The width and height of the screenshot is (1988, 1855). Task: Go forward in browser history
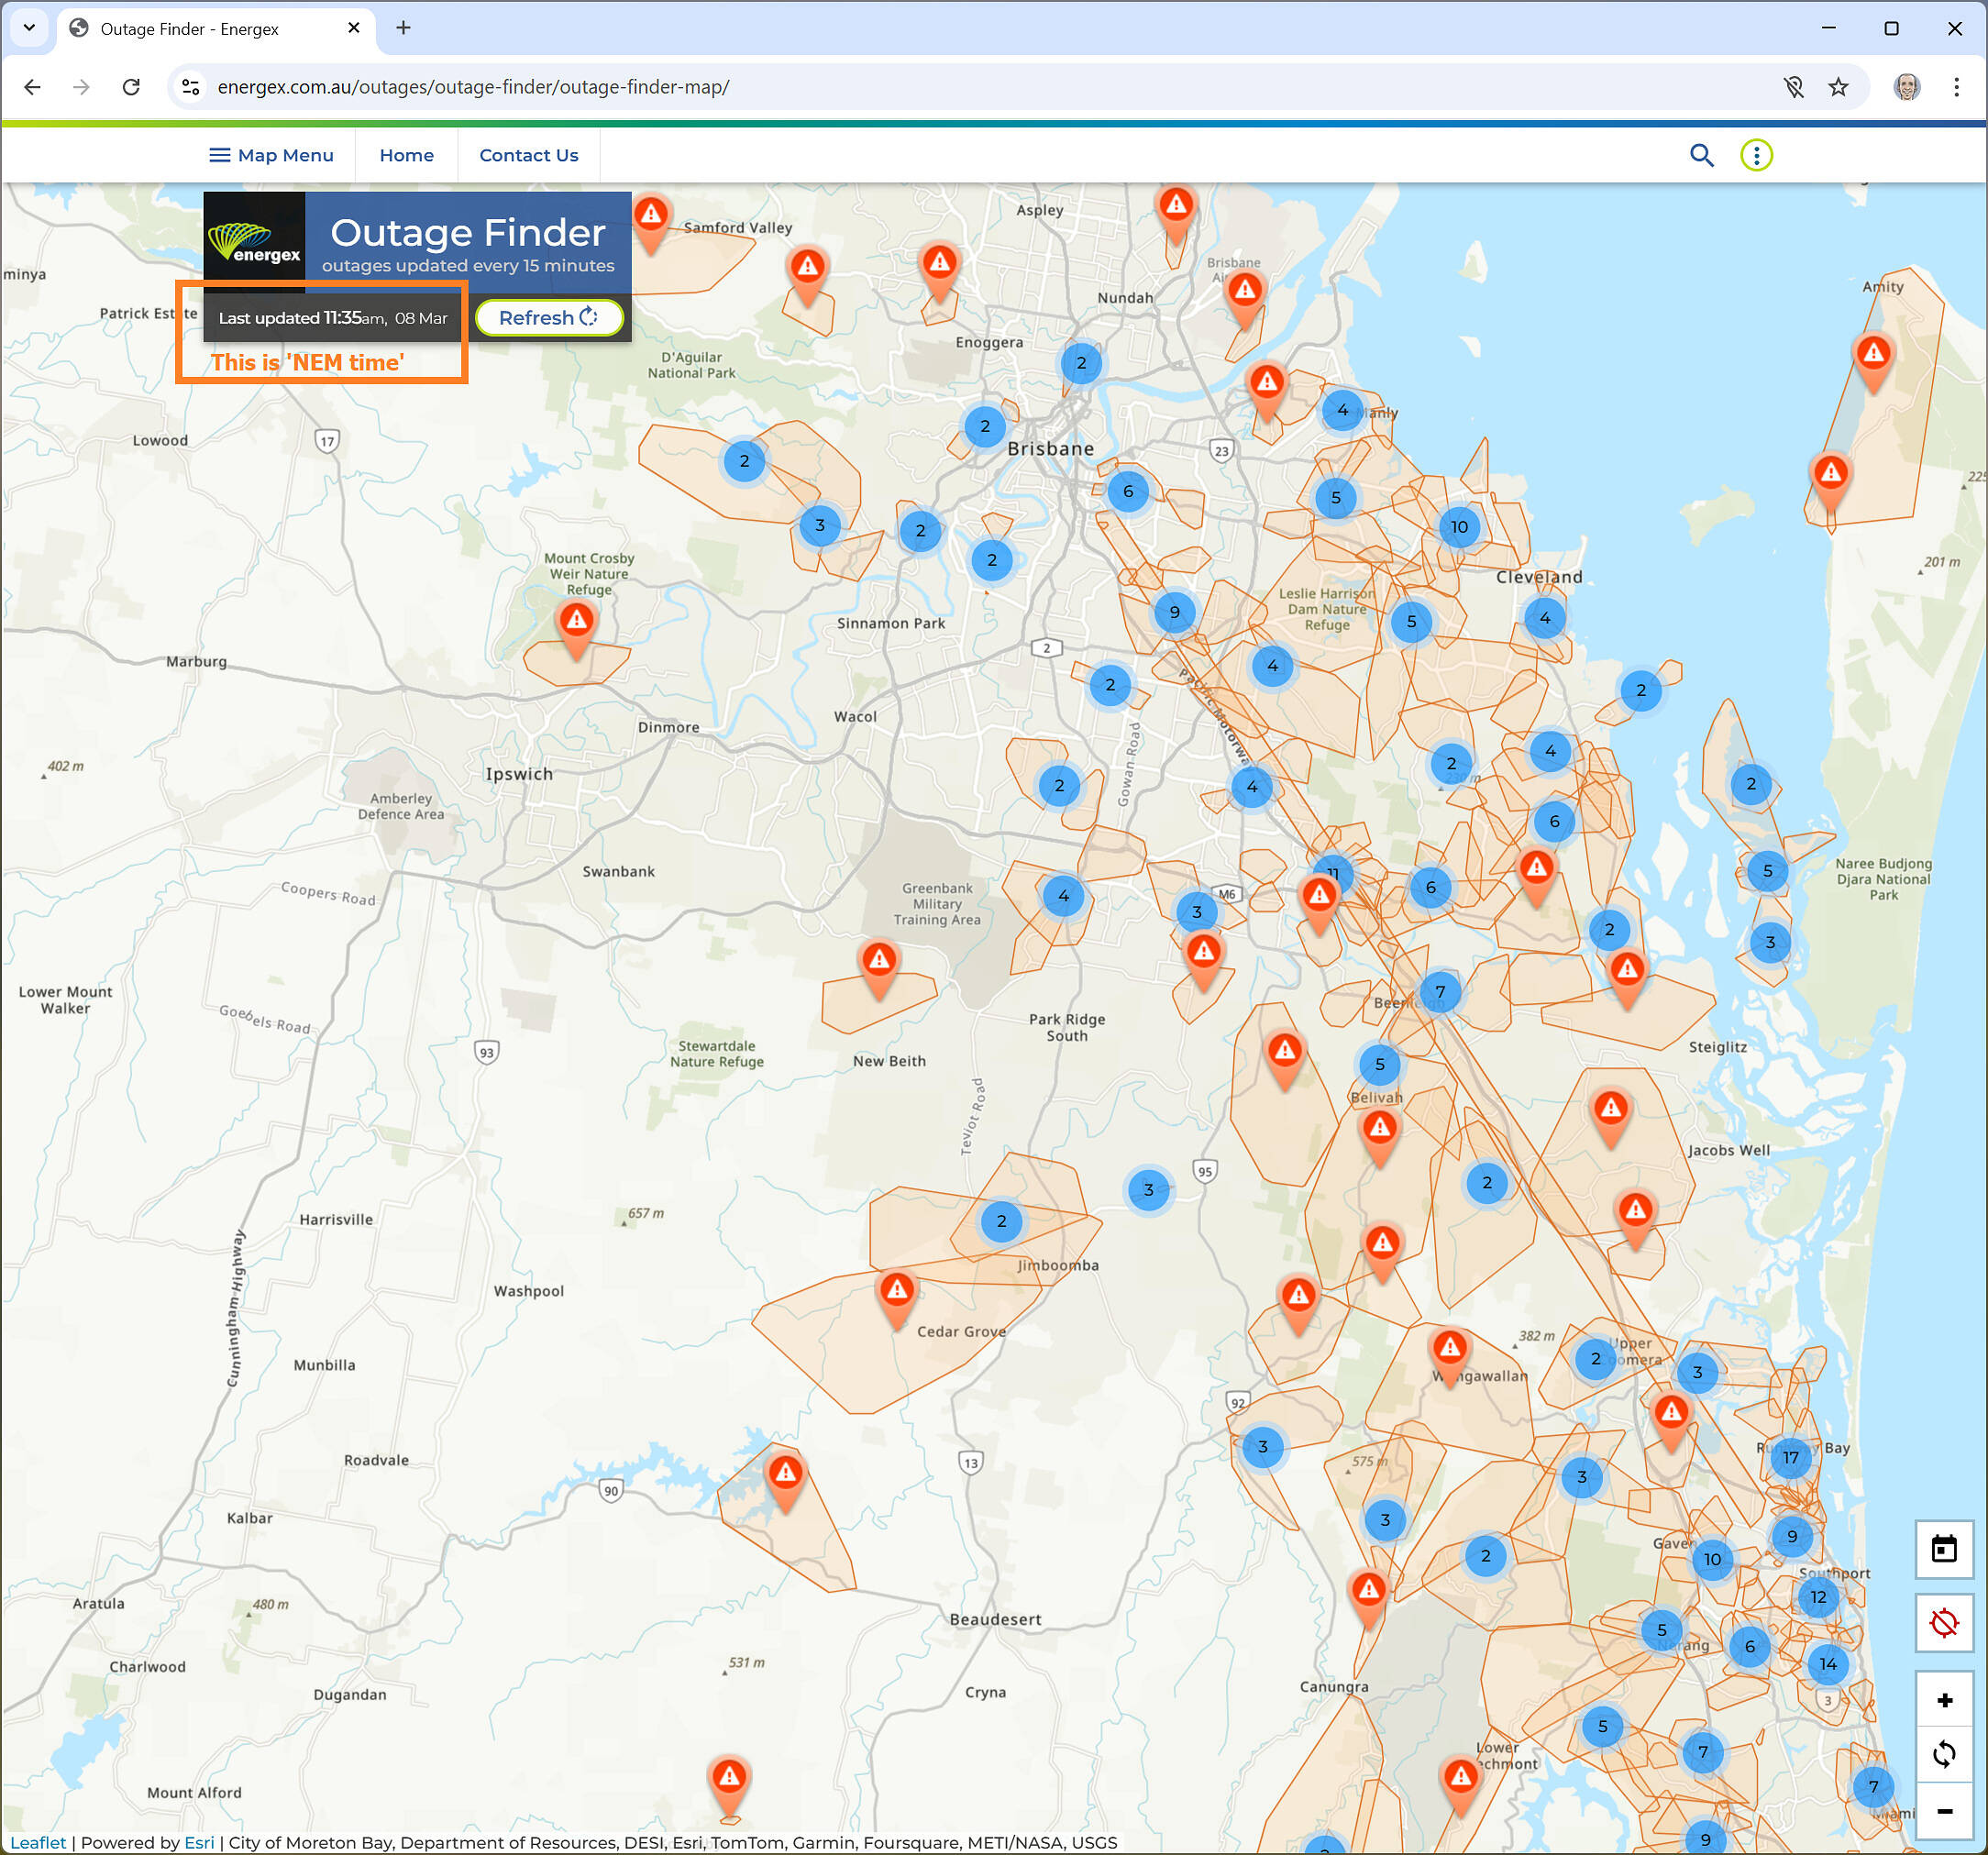tap(81, 87)
